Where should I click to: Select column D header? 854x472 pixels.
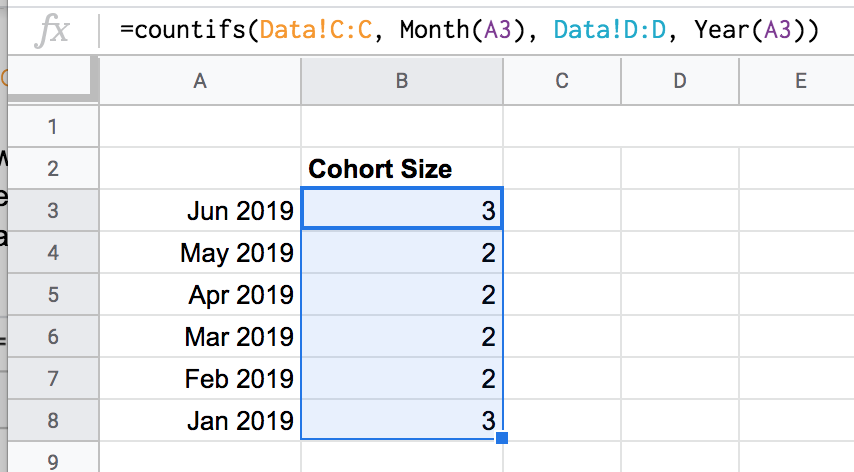680,82
